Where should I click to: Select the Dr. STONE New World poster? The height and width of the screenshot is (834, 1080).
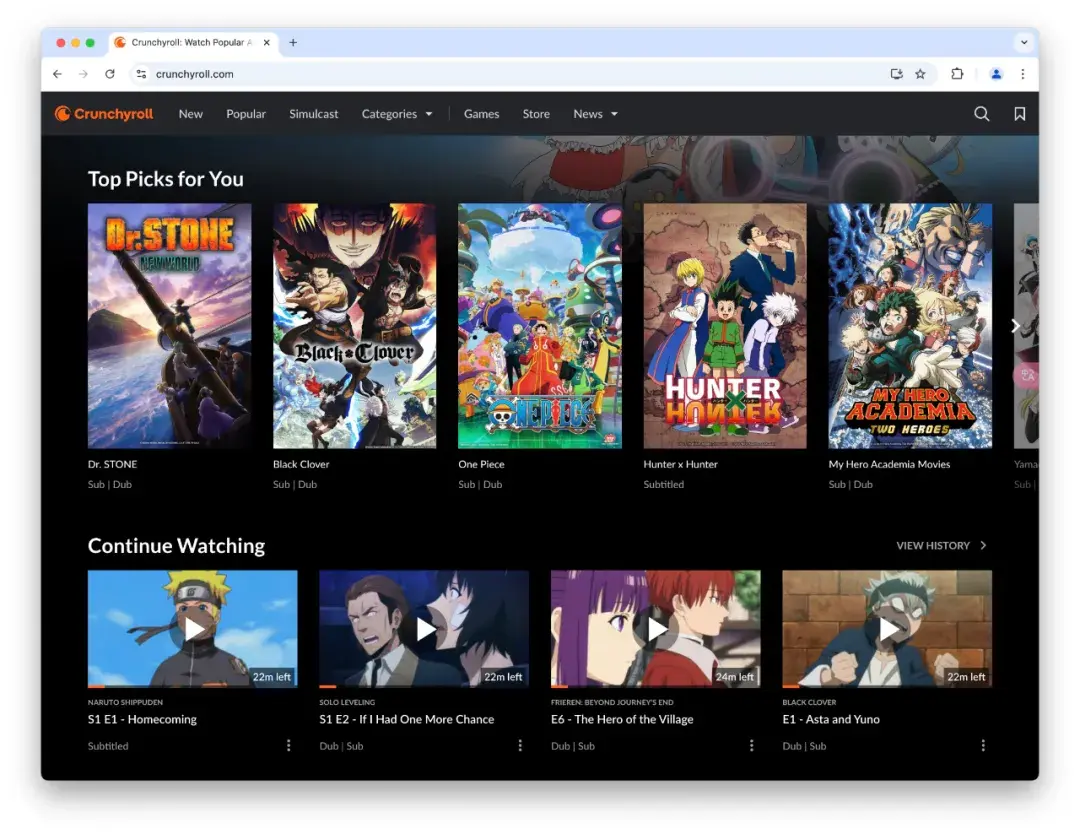[x=169, y=326]
